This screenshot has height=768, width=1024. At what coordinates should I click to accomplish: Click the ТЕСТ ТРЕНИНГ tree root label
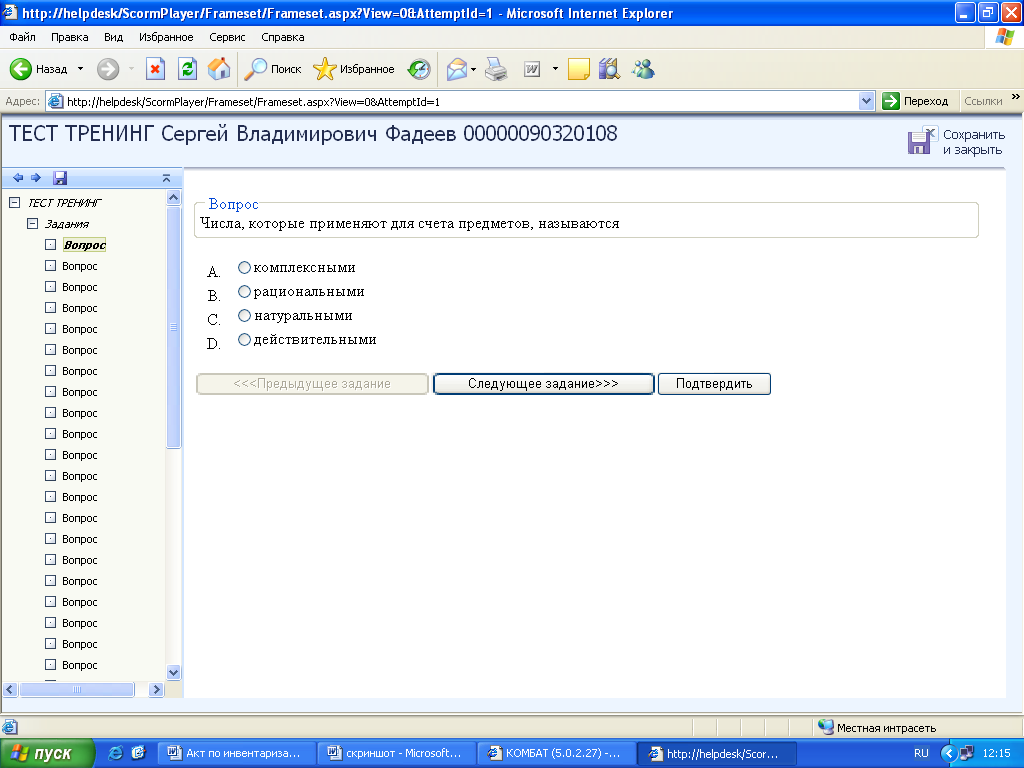(x=65, y=203)
